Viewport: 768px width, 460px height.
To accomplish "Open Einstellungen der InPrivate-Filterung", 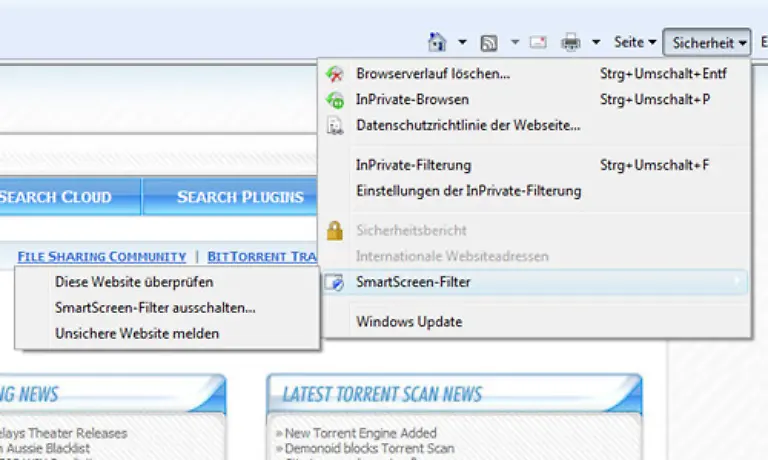I will 535,191.
